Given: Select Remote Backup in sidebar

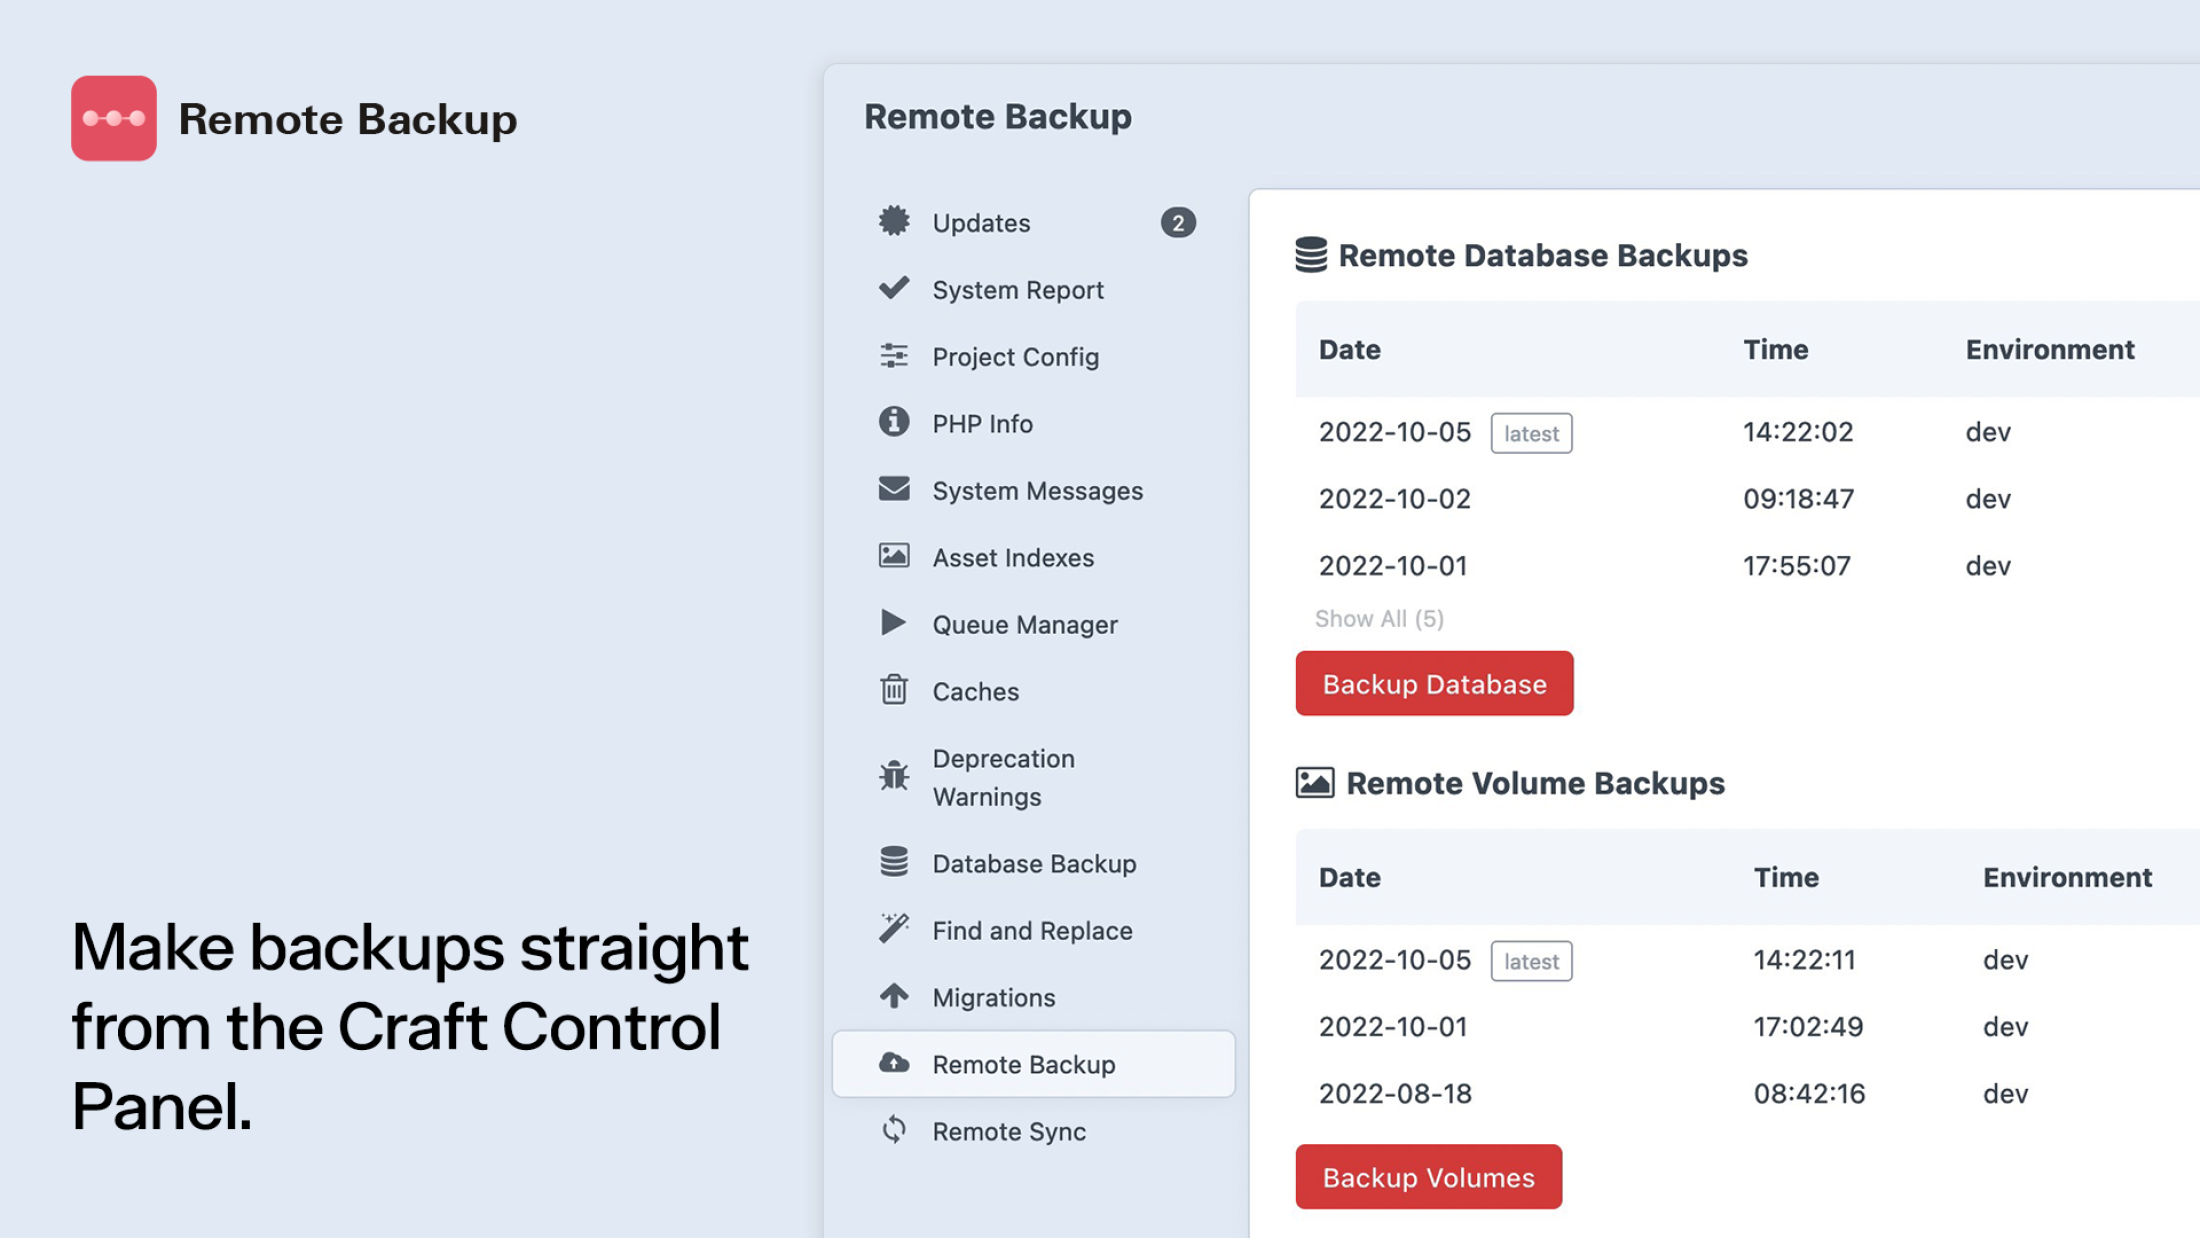Looking at the screenshot, I should click(1023, 1064).
